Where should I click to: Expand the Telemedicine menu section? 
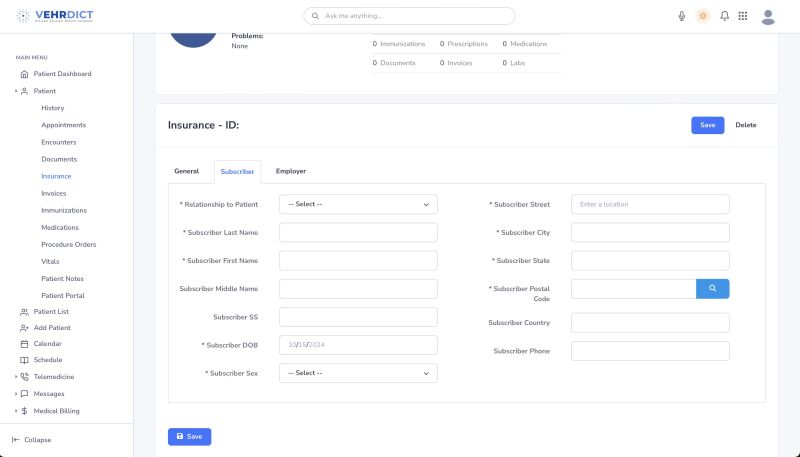pos(53,377)
